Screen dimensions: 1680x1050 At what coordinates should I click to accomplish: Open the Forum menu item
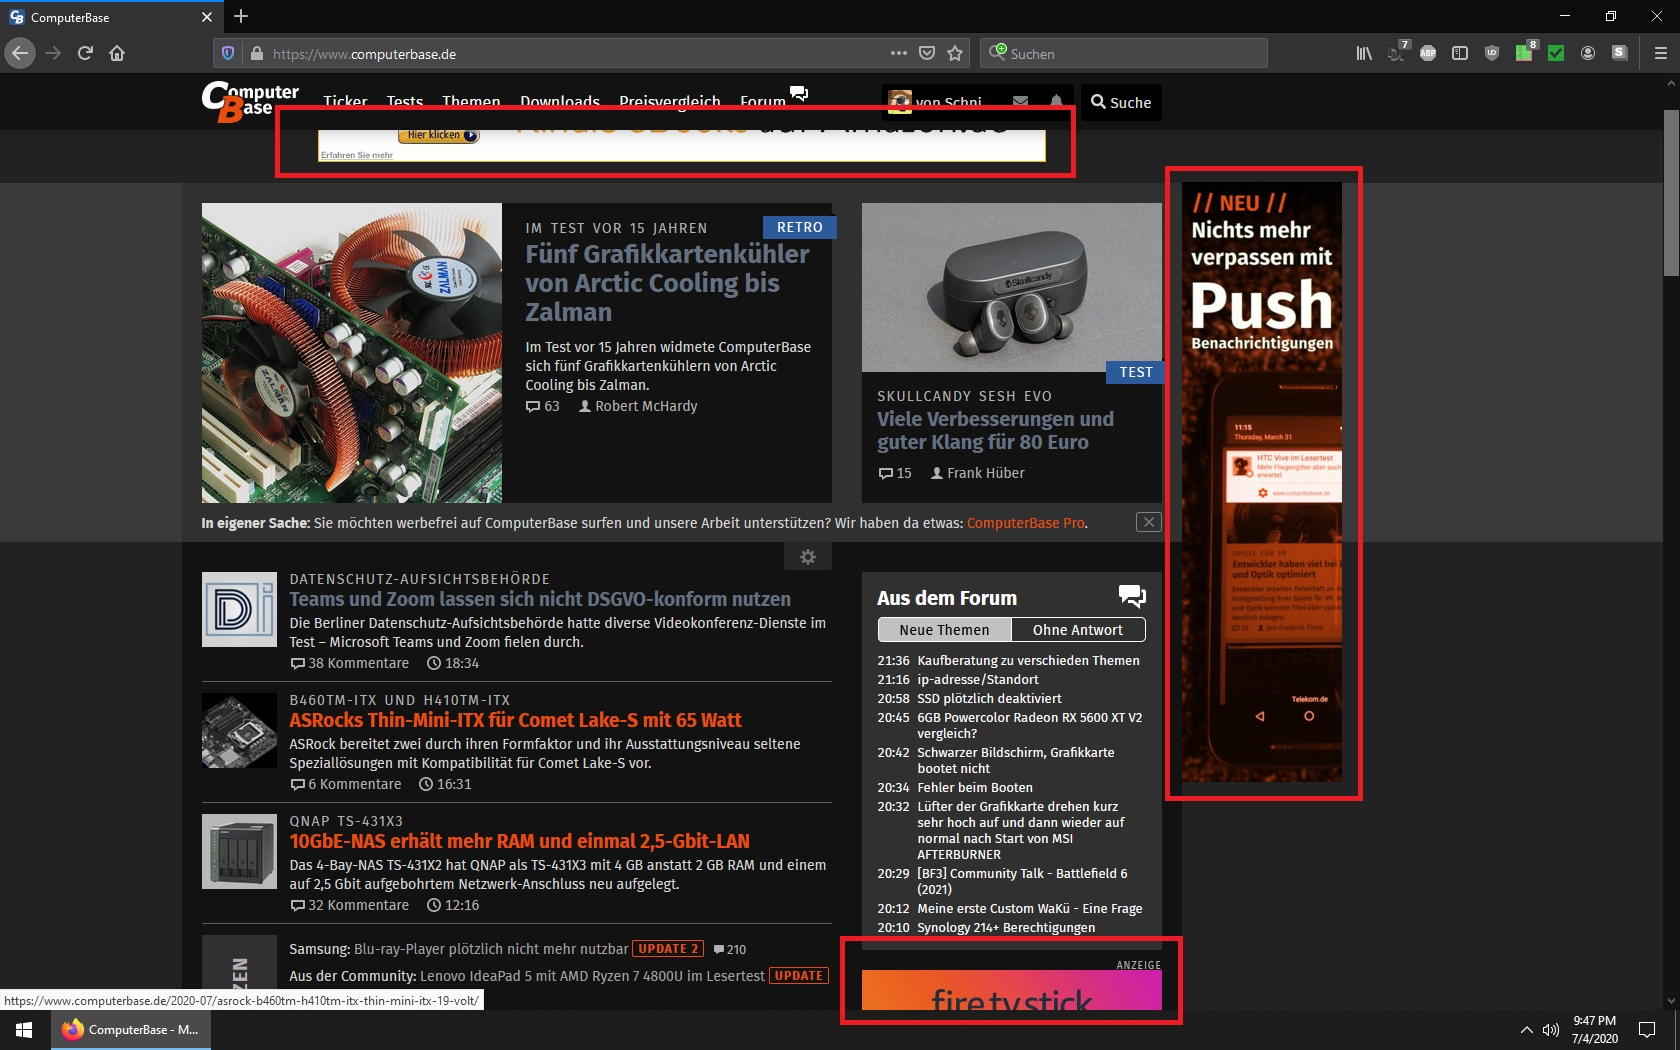point(763,102)
